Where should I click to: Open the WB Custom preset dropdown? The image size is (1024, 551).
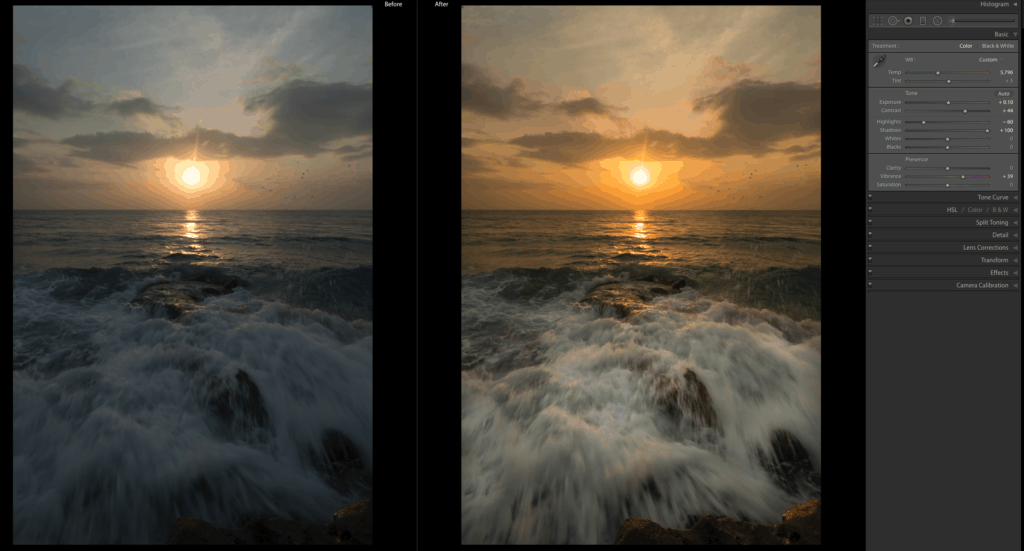tap(987, 59)
